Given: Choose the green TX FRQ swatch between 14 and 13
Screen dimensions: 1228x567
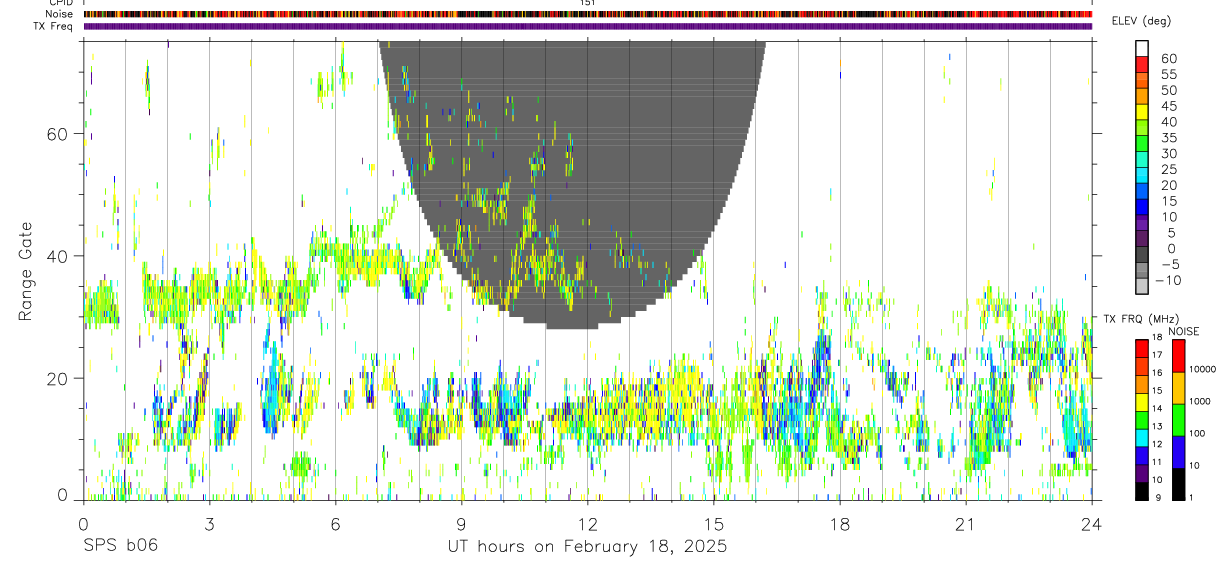Looking at the screenshot, I should [1141, 419].
